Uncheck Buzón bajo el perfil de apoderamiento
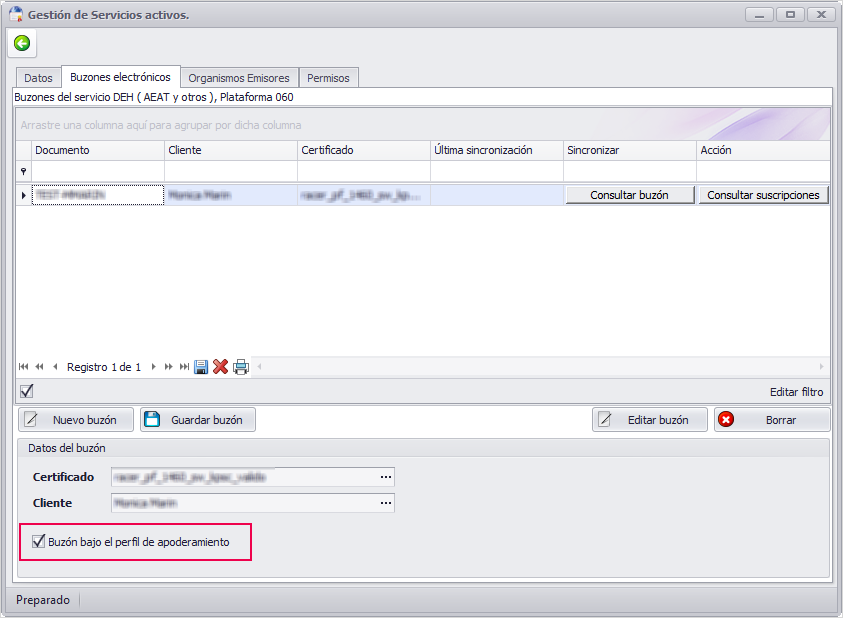Image resolution: width=843 pixels, height=618 pixels. [38, 541]
